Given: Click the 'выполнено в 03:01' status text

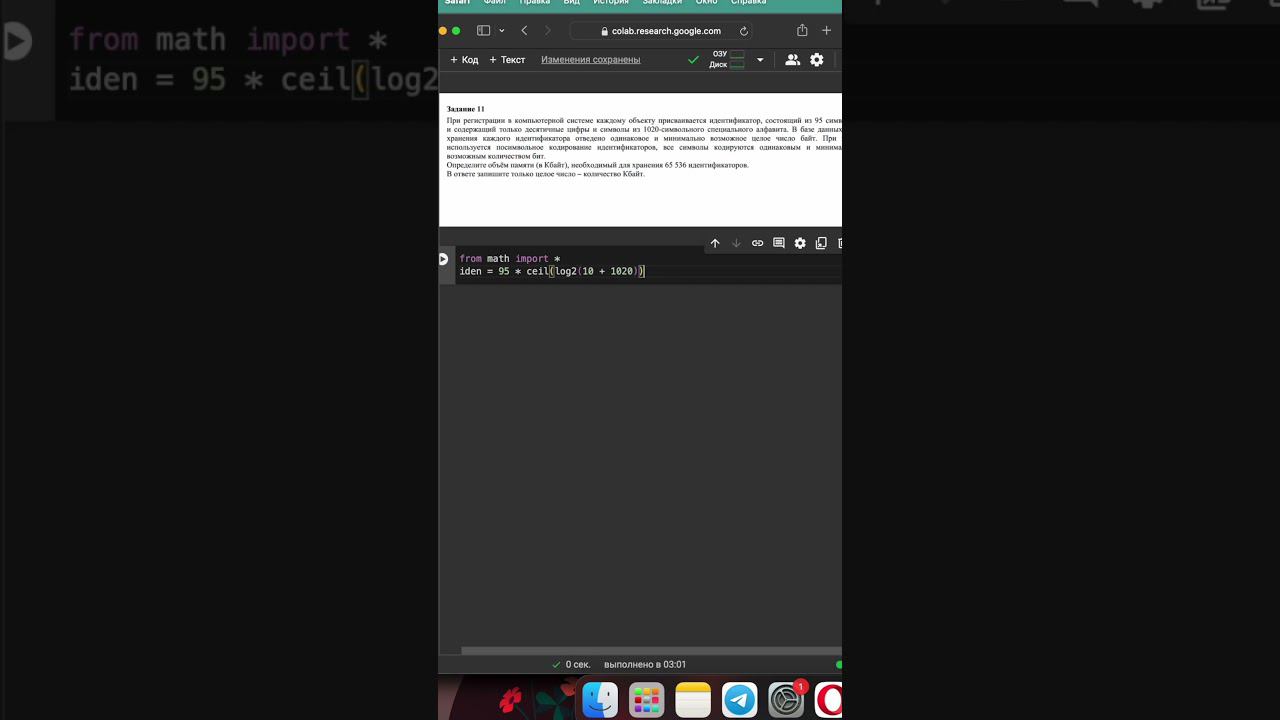Looking at the screenshot, I should pyautogui.click(x=645, y=664).
